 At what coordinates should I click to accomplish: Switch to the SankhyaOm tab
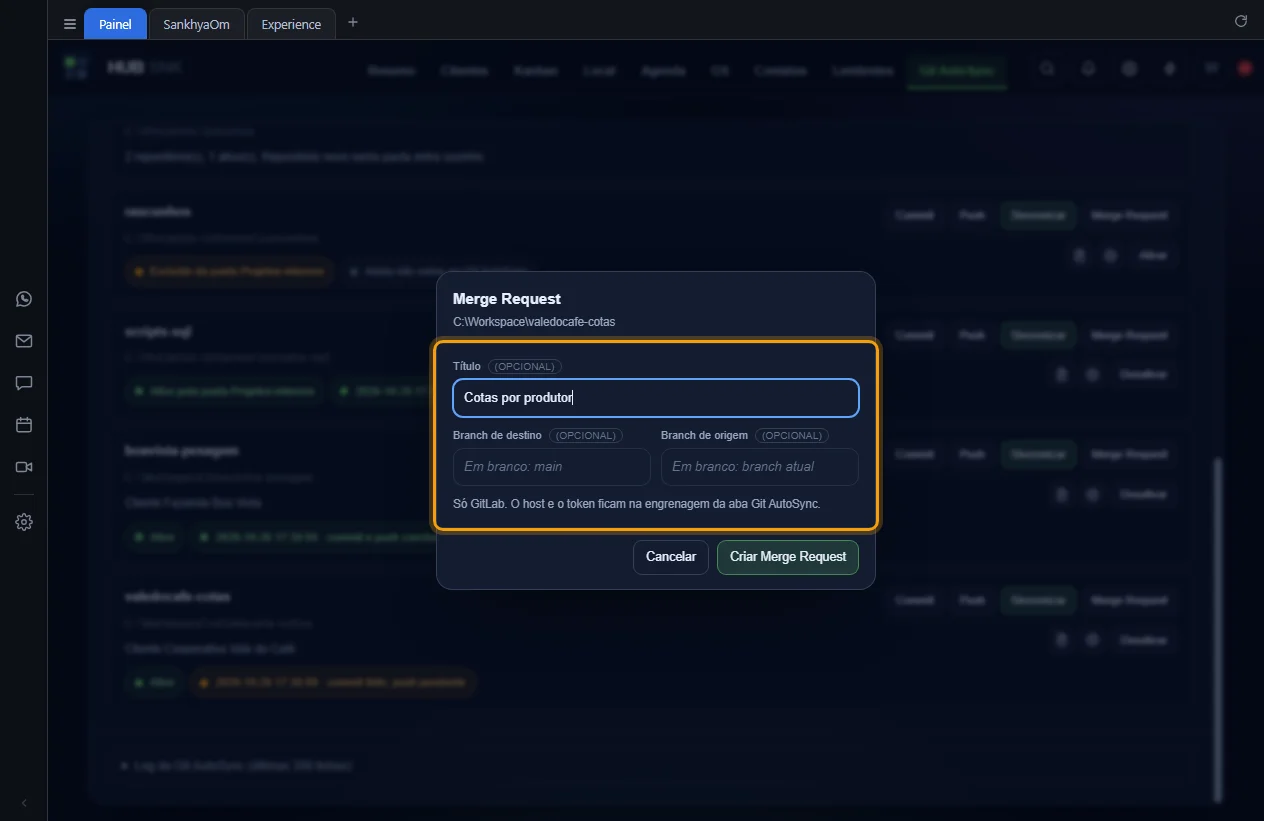(x=196, y=24)
